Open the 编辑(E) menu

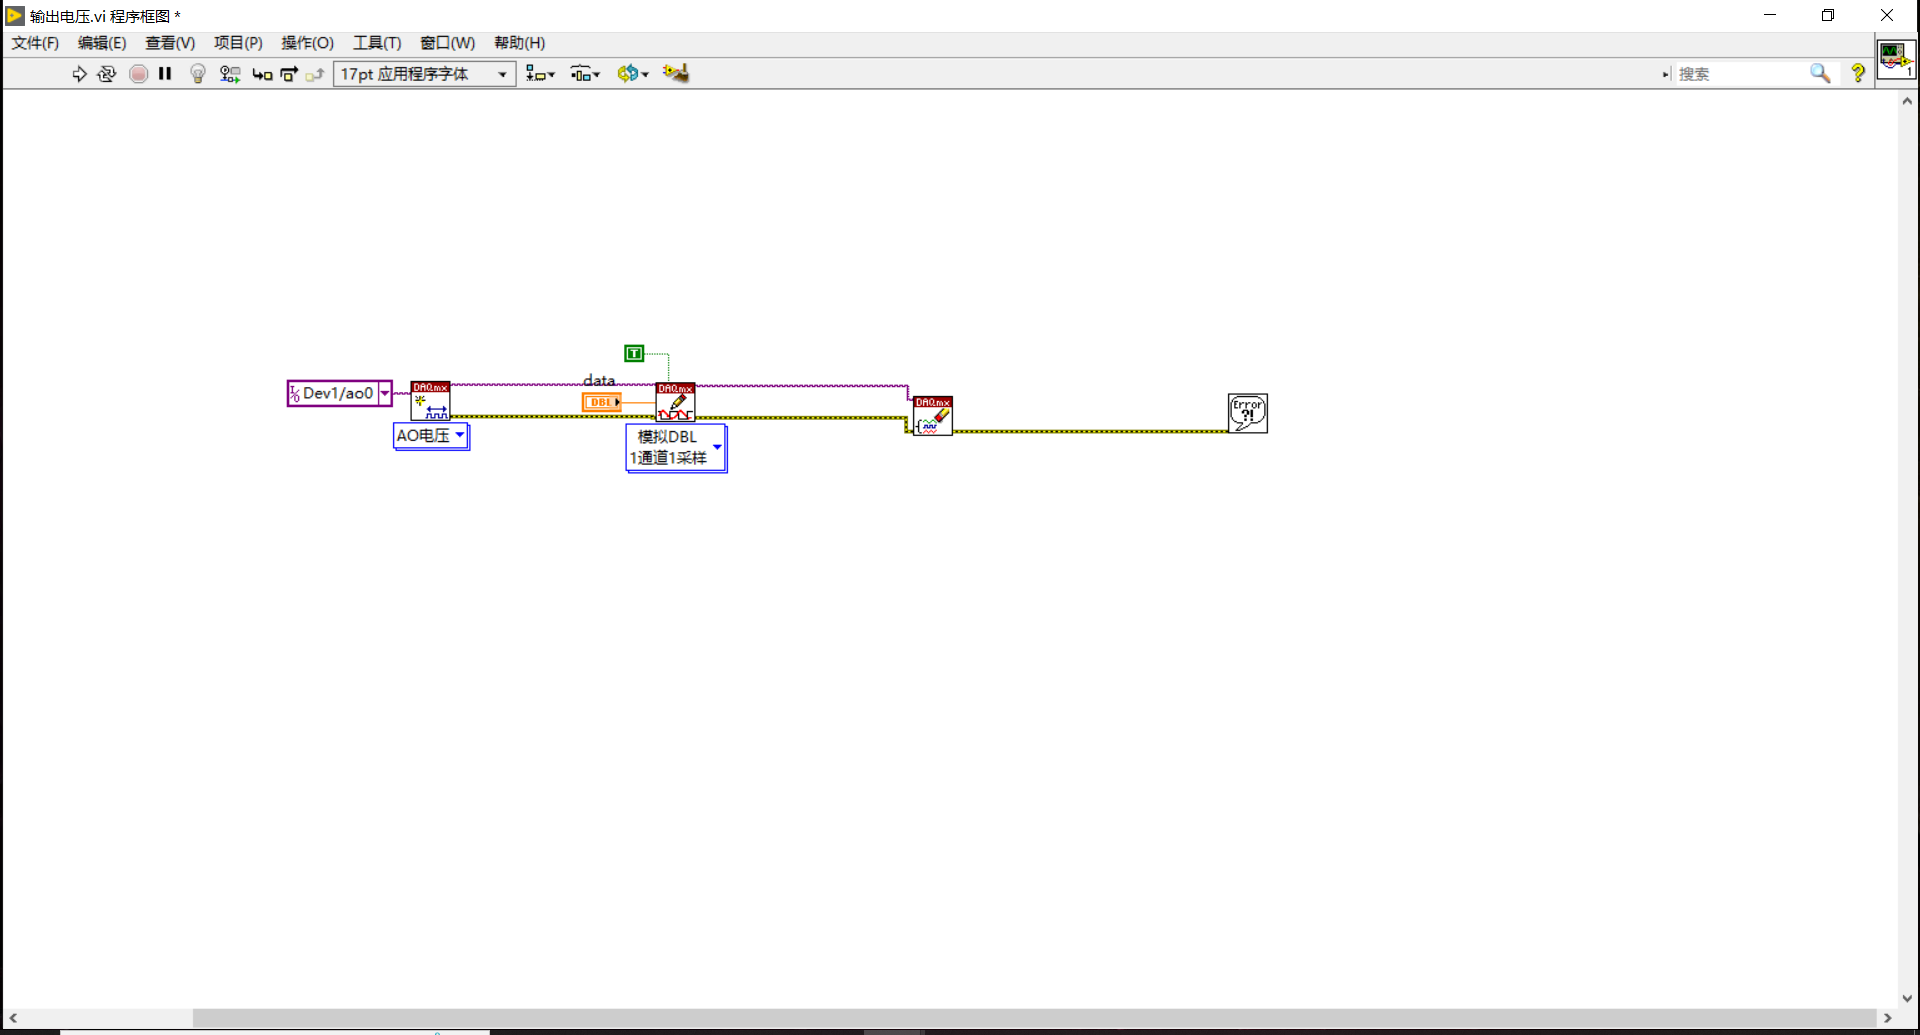(x=102, y=43)
